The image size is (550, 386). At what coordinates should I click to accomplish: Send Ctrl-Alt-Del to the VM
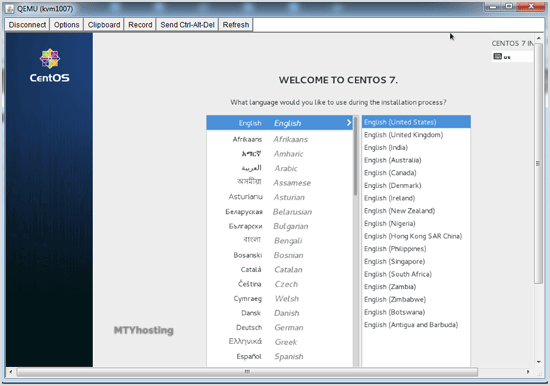[x=187, y=25]
